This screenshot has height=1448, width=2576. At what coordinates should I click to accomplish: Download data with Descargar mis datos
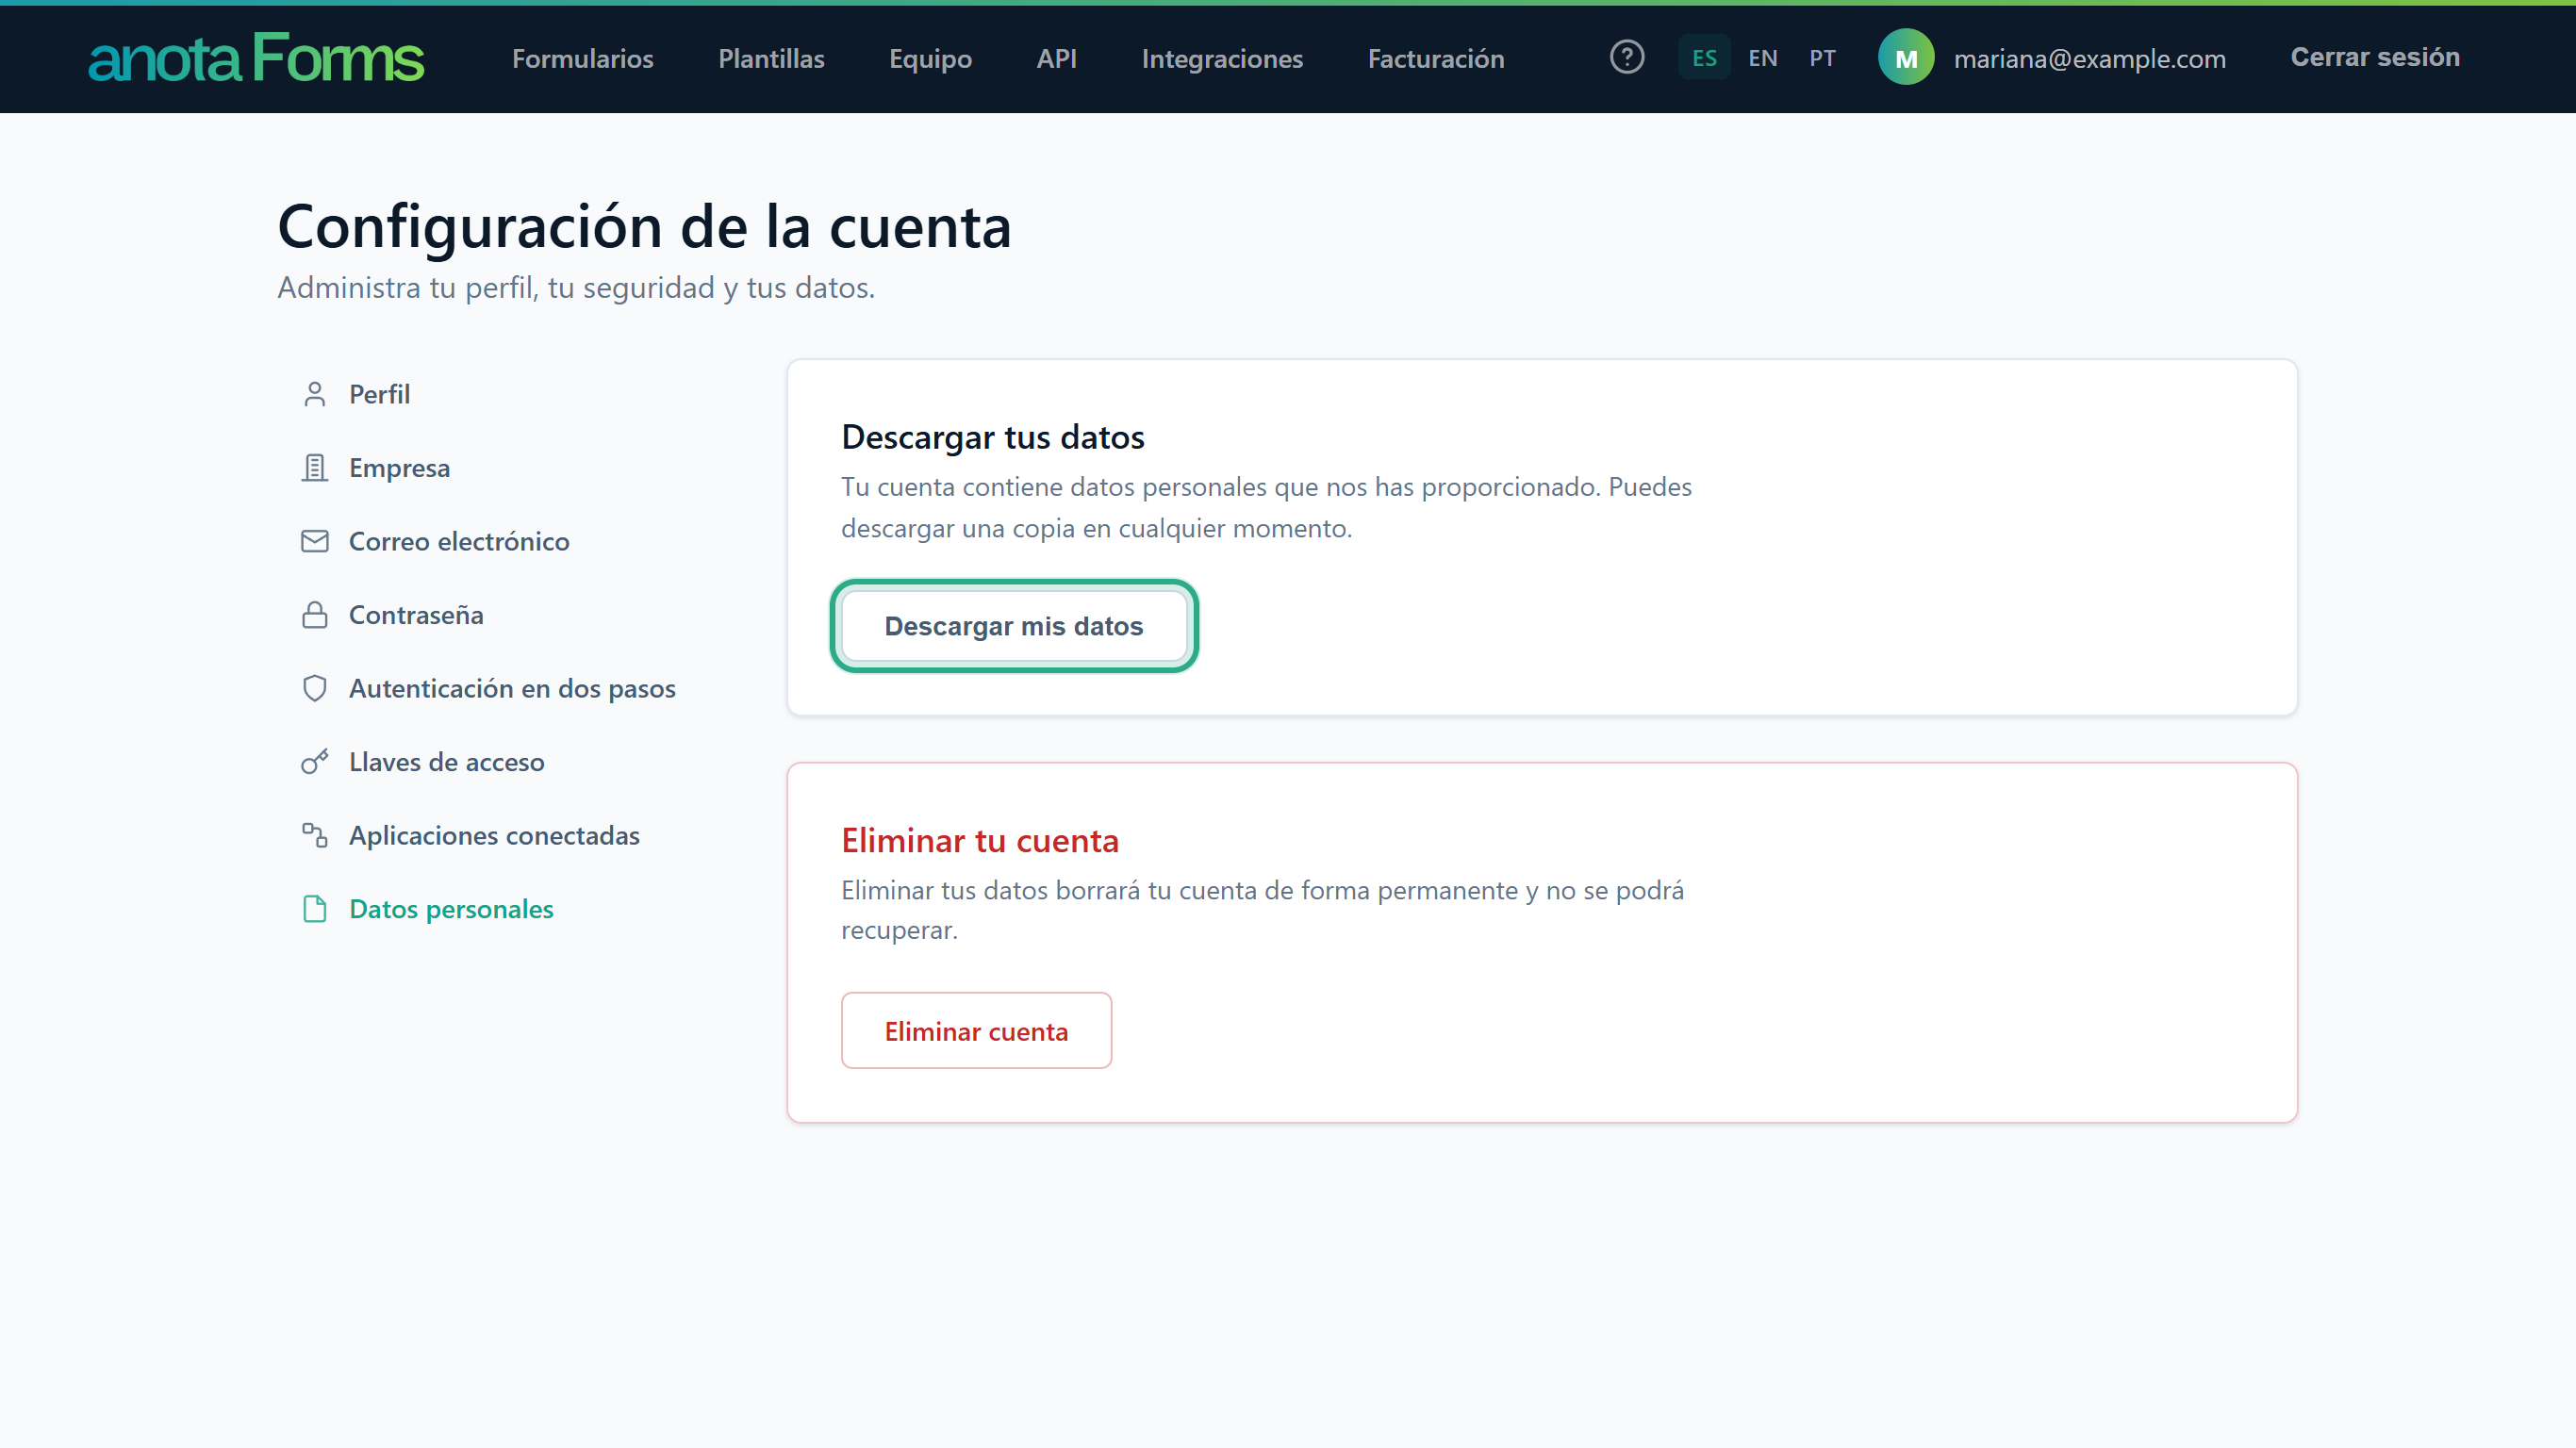coord(1013,626)
